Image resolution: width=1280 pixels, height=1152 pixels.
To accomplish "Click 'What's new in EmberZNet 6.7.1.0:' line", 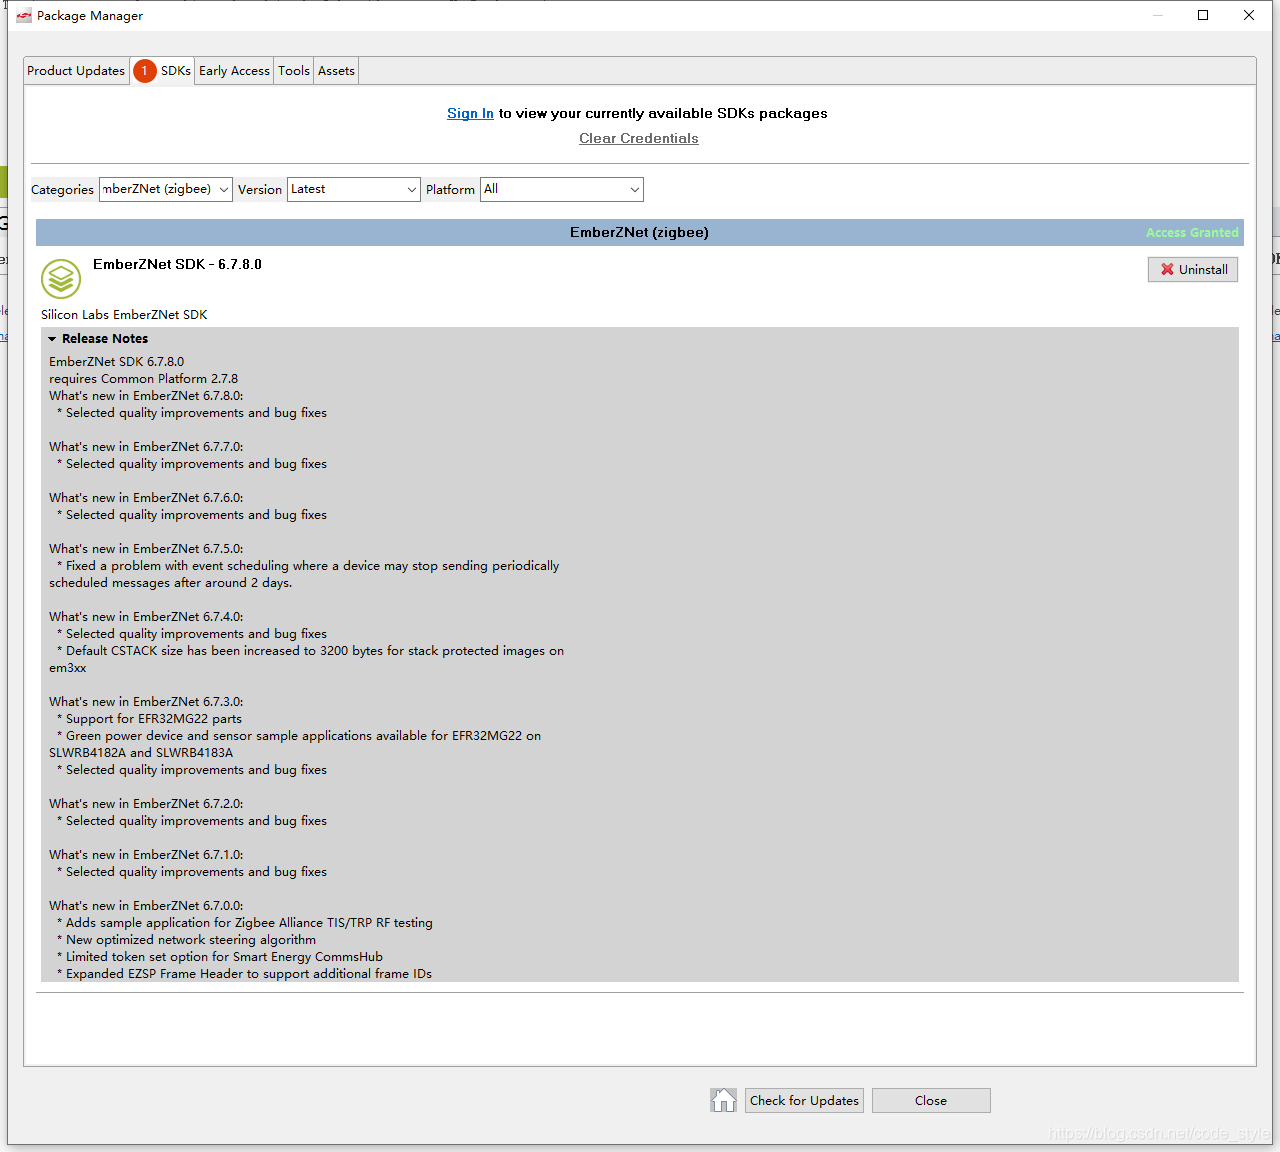I will [x=146, y=854].
